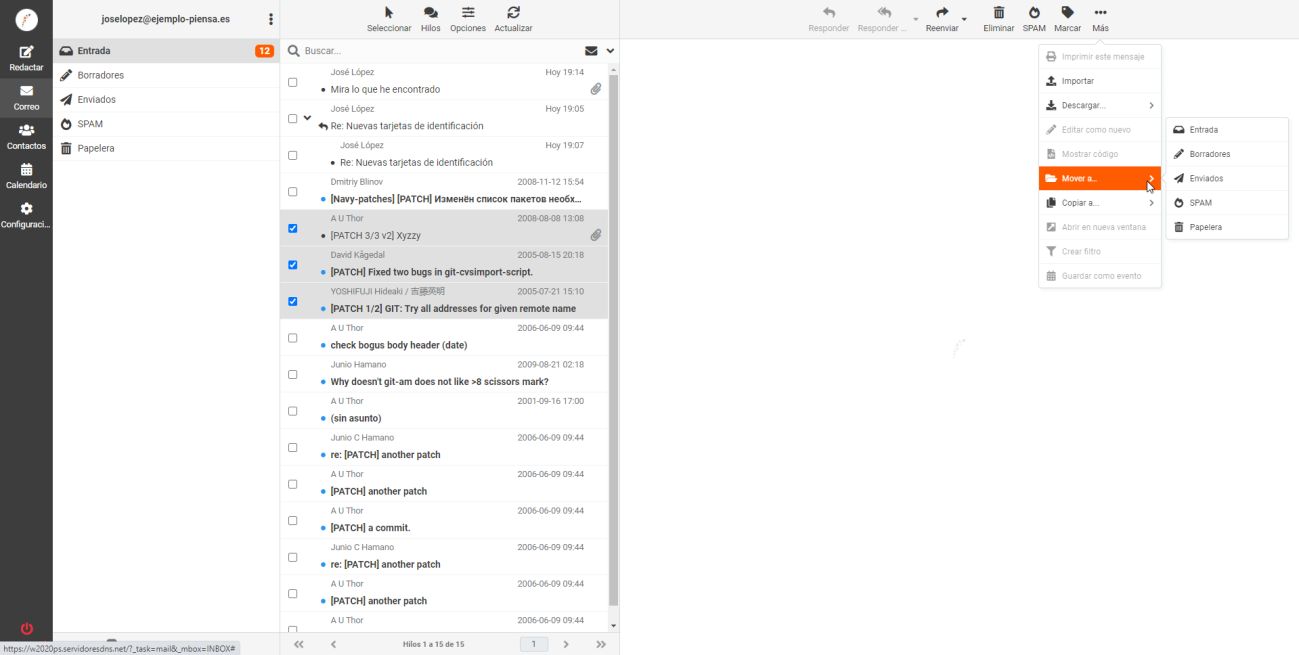Viewport: 1299px width, 655px height.
Task: Open the Hilos threads icon
Action: (430, 13)
